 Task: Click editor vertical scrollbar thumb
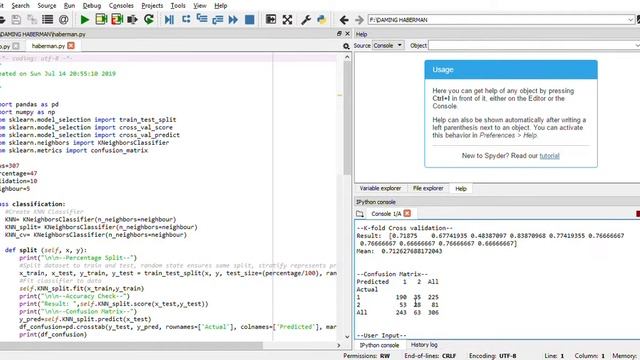pos(347,118)
